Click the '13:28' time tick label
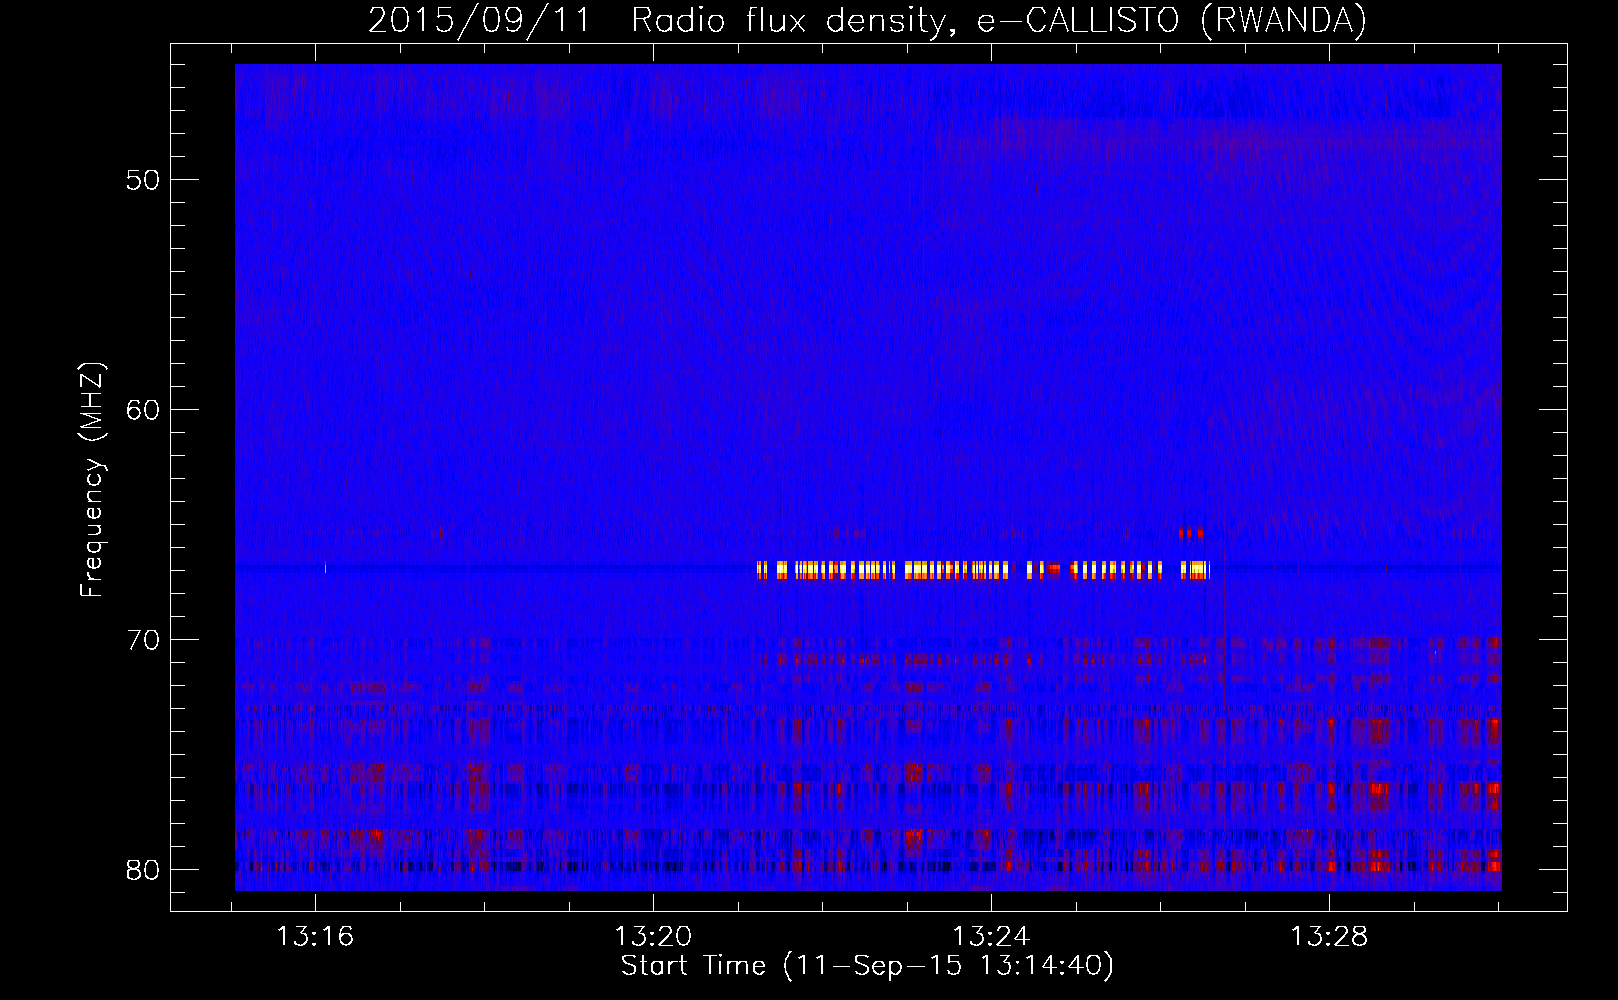 [1329, 937]
